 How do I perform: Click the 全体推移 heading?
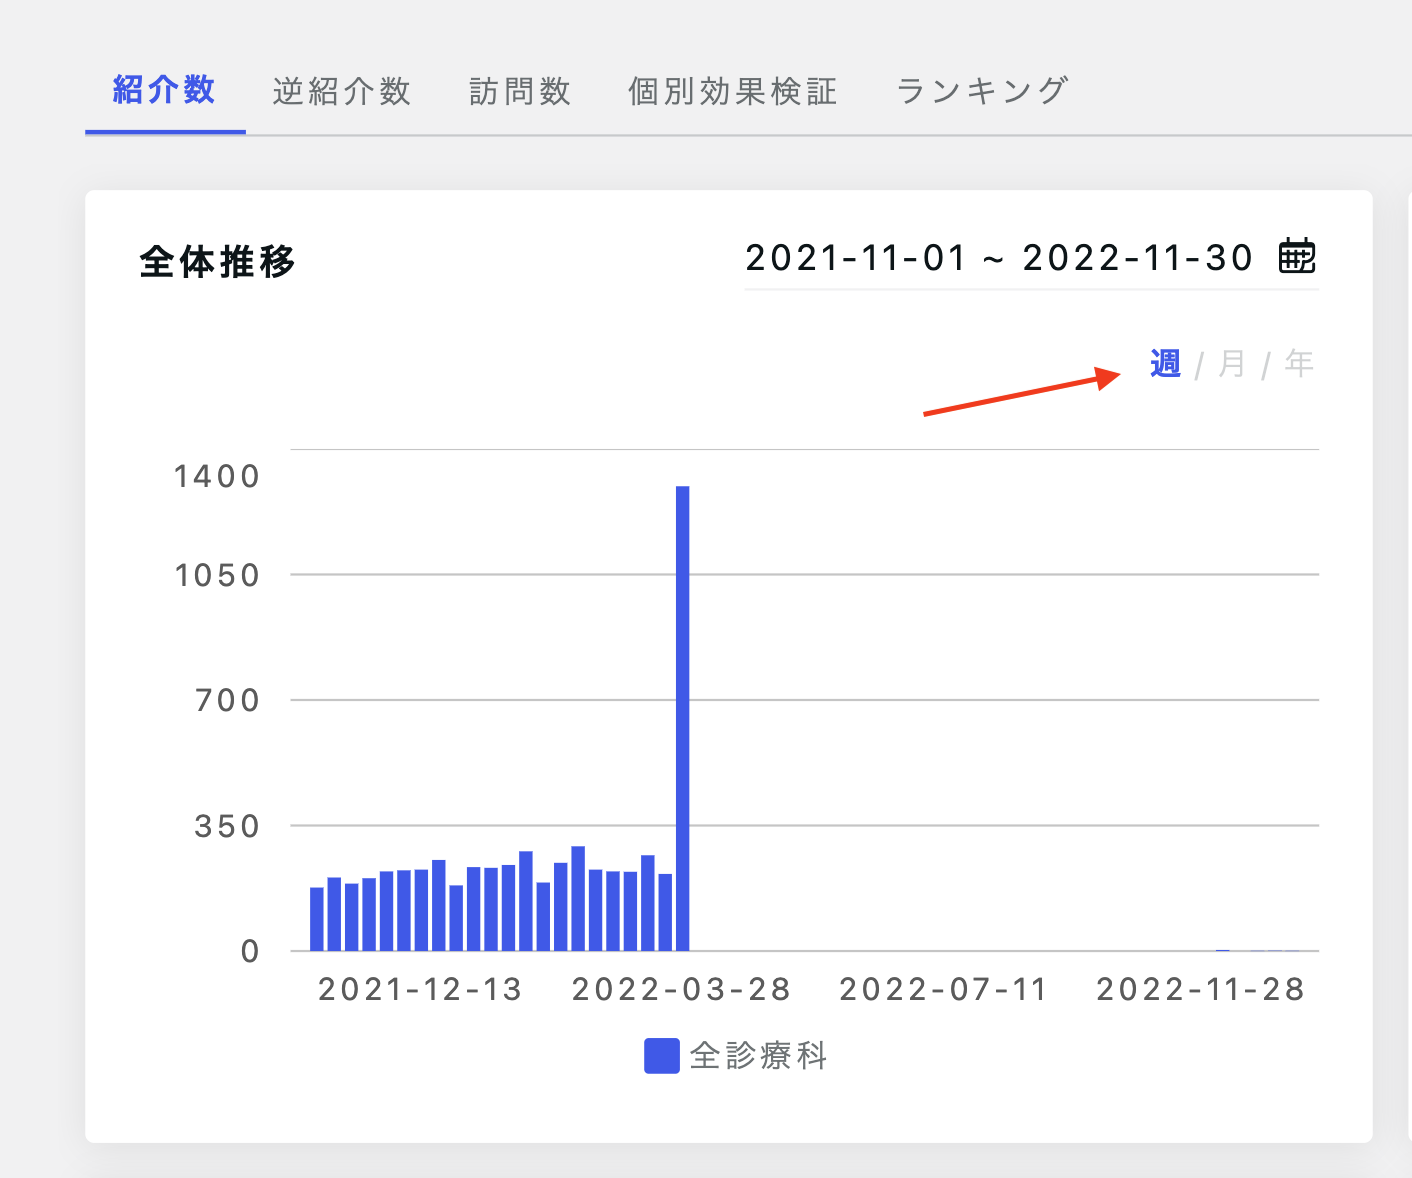coord(218,262)
